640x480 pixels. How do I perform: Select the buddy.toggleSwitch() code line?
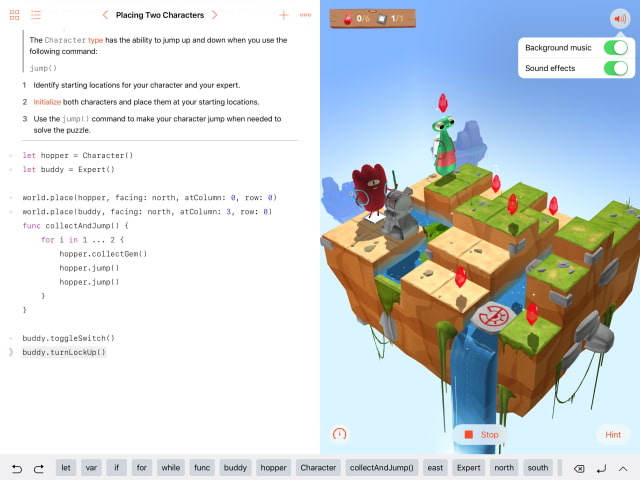coord(69,338)
